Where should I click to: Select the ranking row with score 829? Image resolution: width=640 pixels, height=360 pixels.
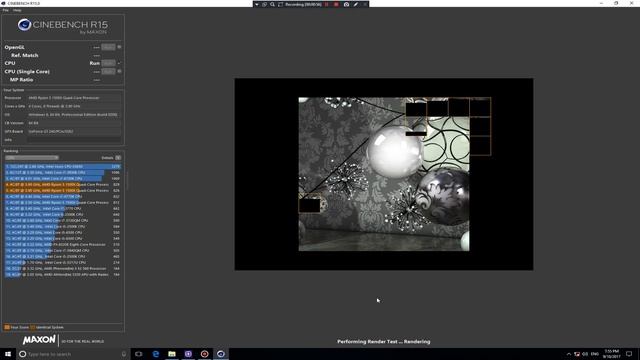pos(63,184)
